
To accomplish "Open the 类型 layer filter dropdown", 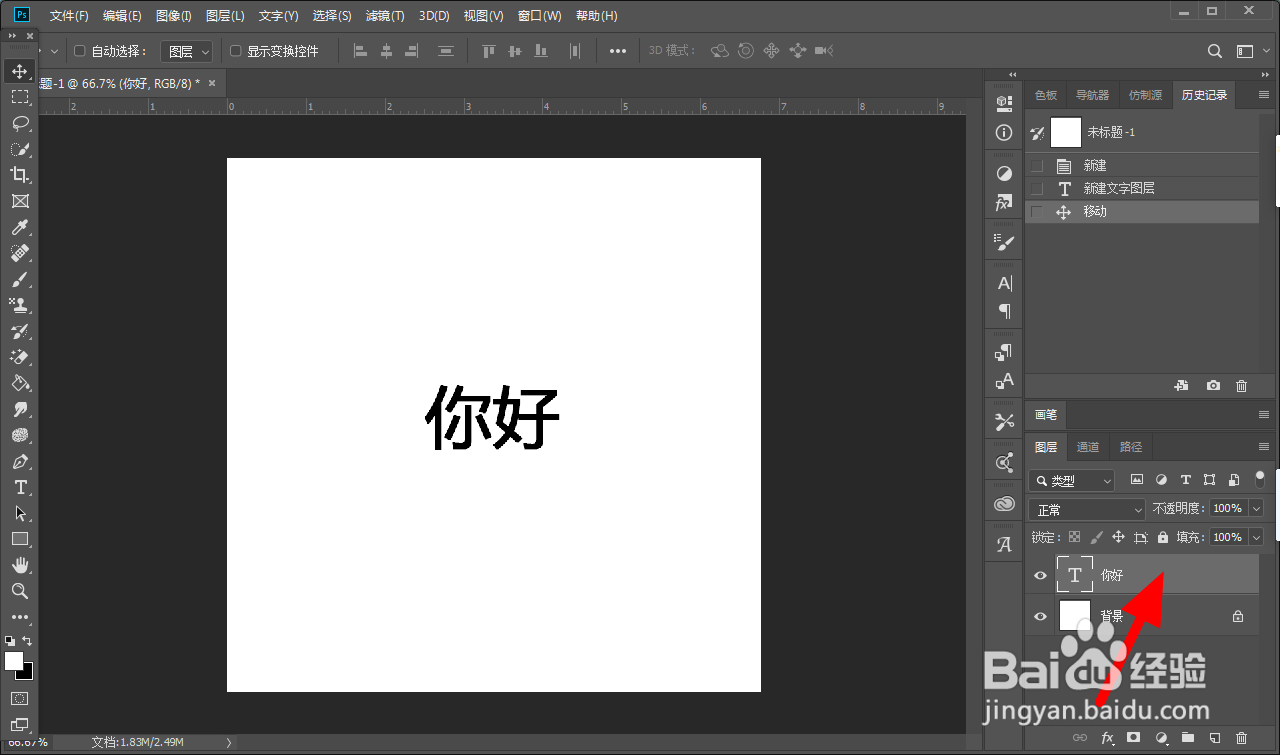I will click(1072, 481).
